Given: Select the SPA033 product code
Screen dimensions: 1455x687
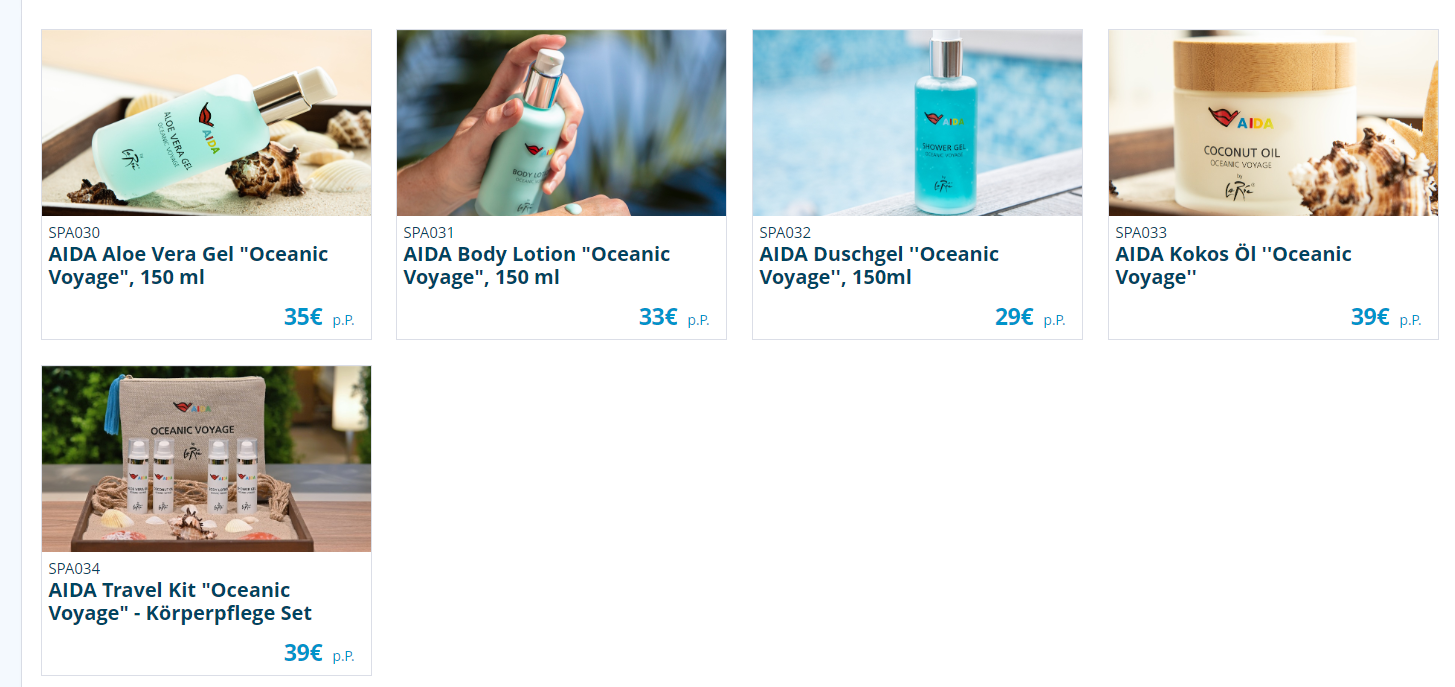Looking at the screenshot, I should pos(1141,233).
